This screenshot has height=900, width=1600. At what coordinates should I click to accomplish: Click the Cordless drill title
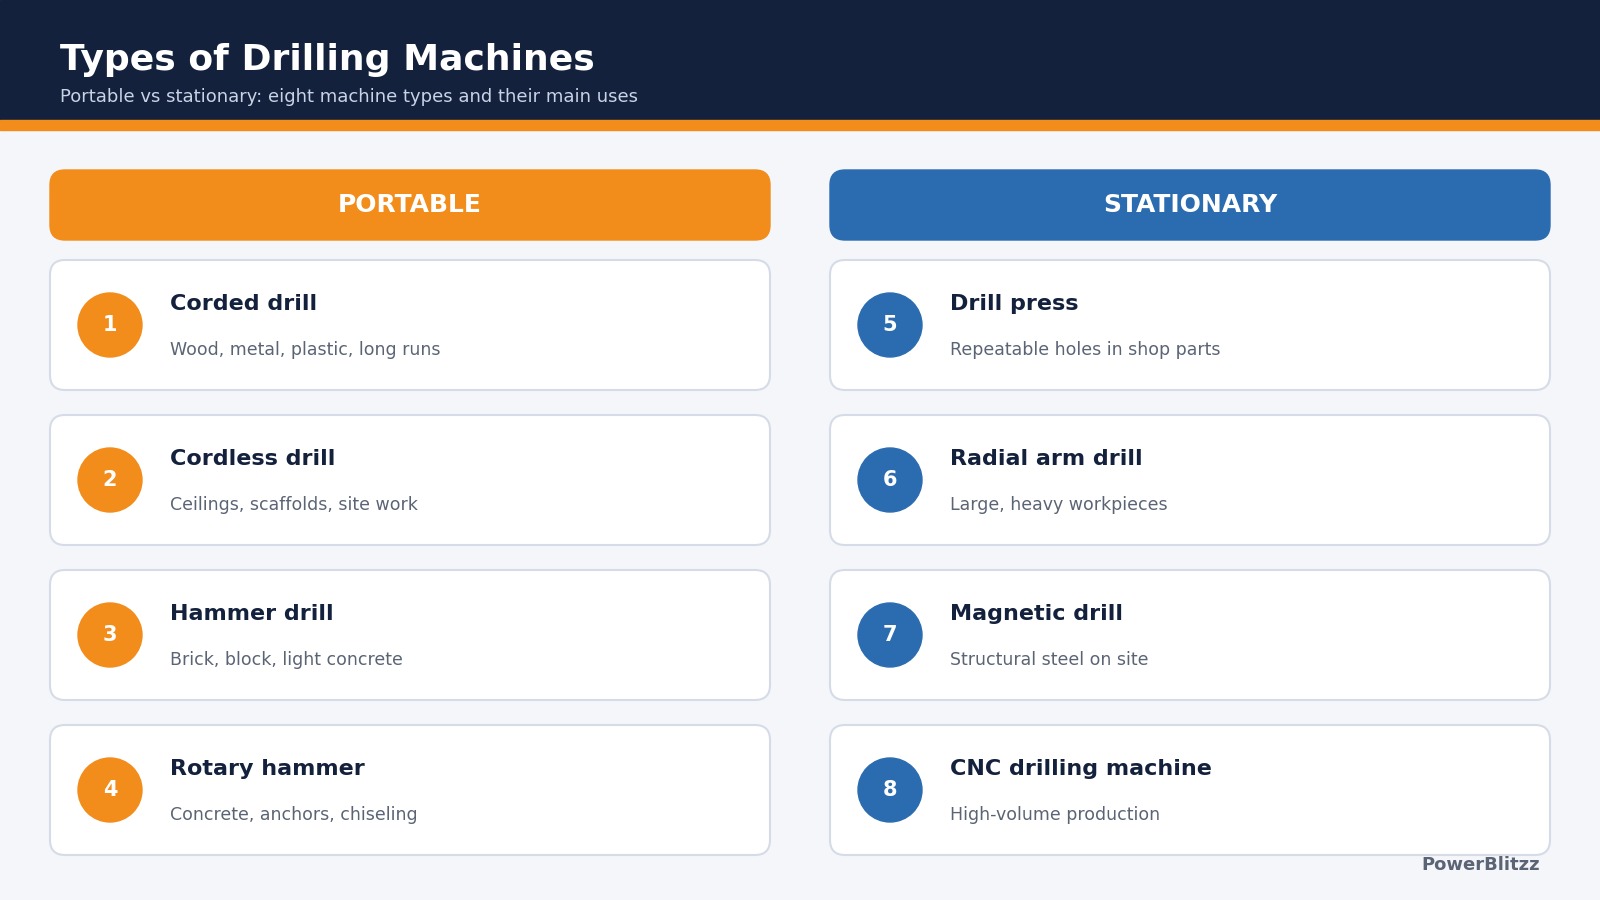(252, 458)
